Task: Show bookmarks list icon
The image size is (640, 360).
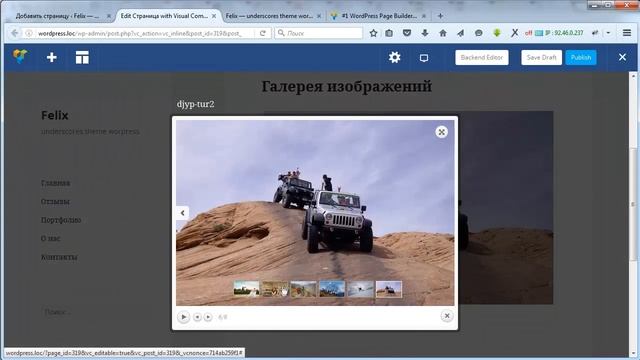Action: point(389,33)
